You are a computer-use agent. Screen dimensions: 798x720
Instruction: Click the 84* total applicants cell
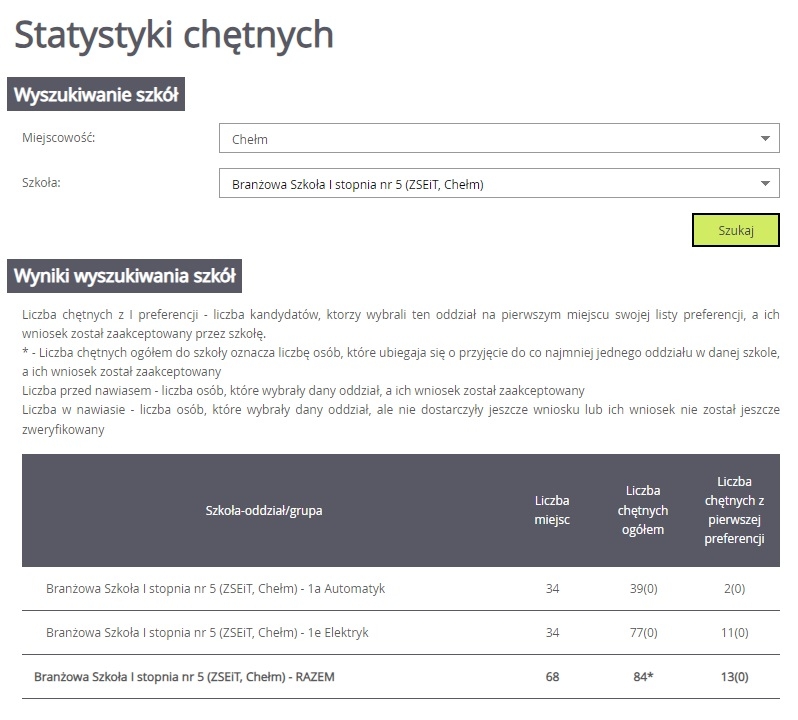644,677
